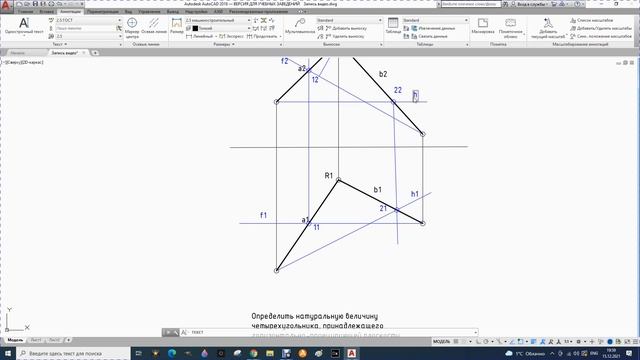Image resolution: width=640 pixels, height=360 pixels.
Task: Switch to the View (Вид) ribbon tab
Action: click(128, 11)
